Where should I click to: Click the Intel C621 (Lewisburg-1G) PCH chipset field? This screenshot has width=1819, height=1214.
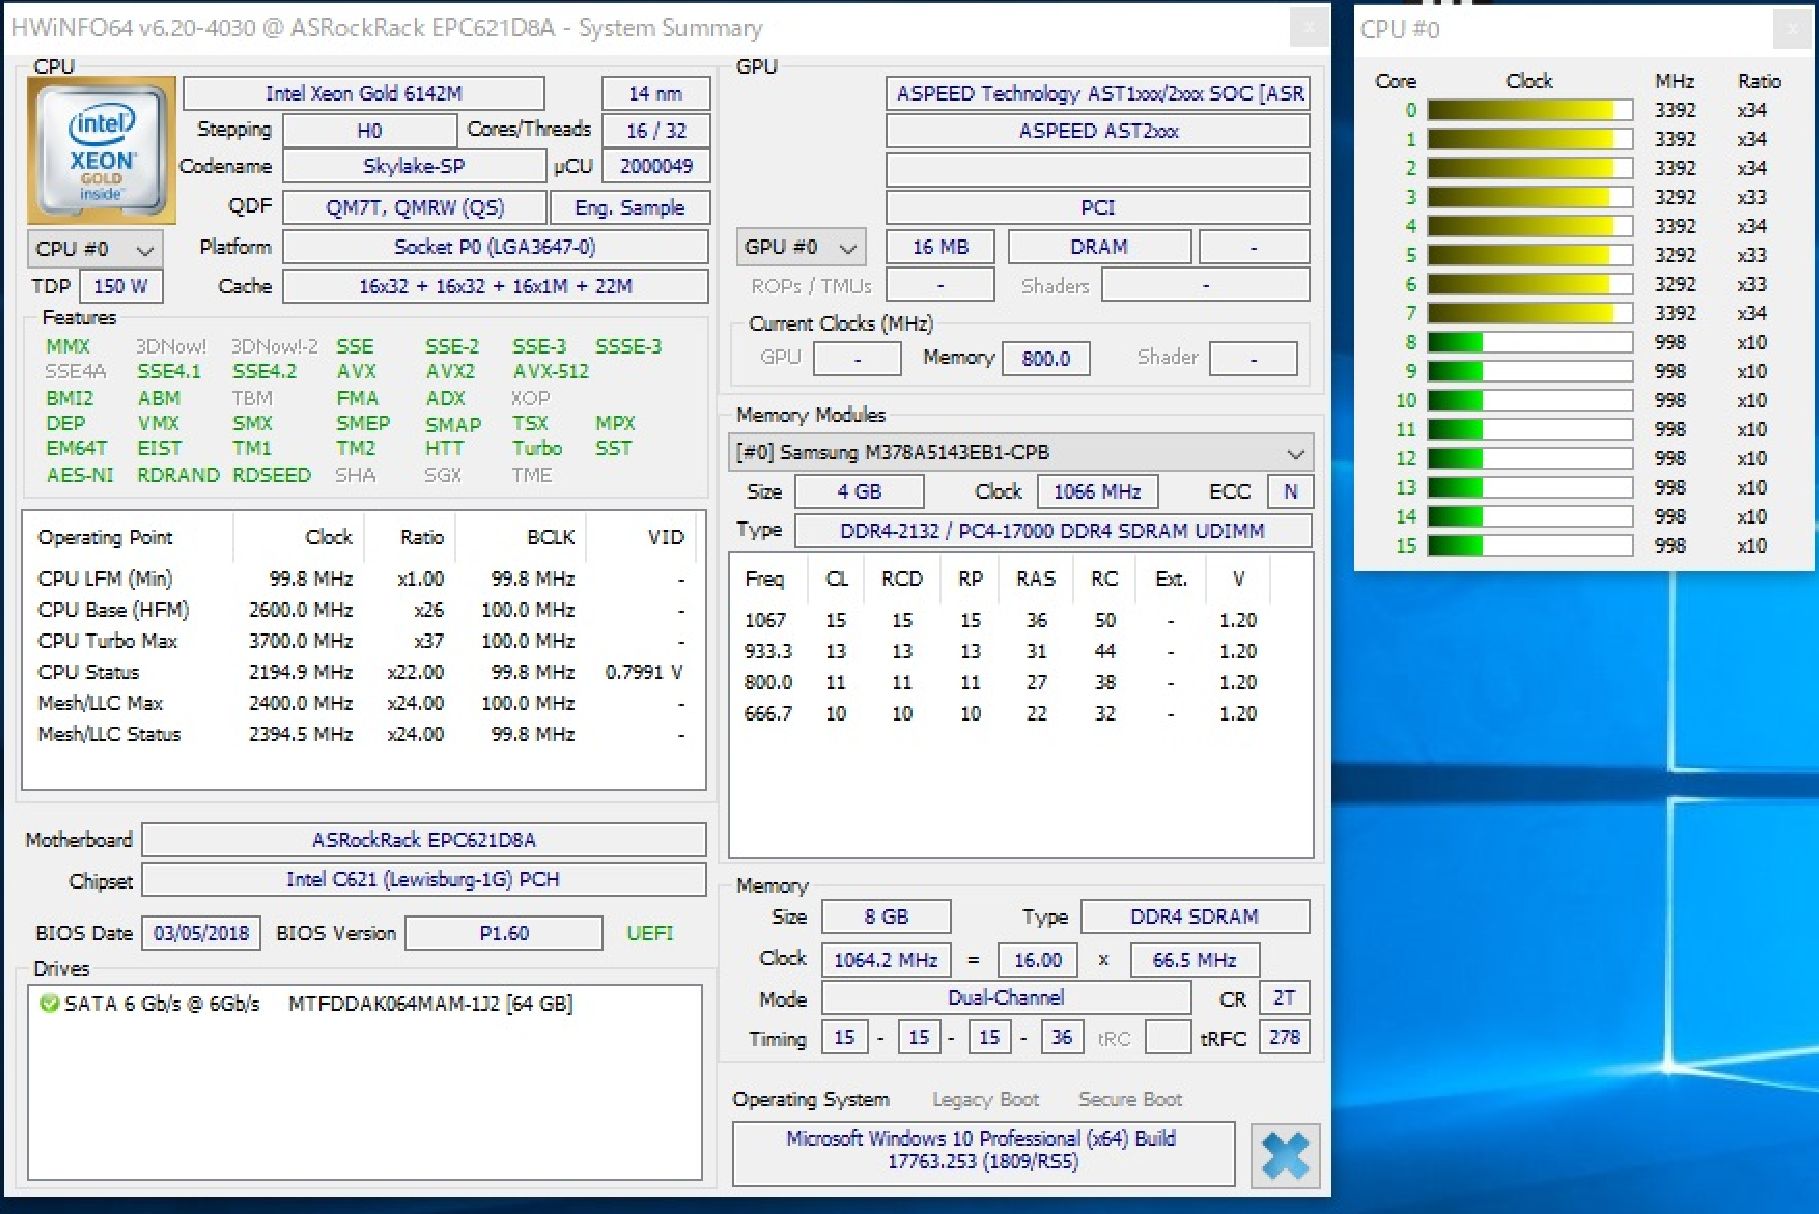click(x=424, y=879)
